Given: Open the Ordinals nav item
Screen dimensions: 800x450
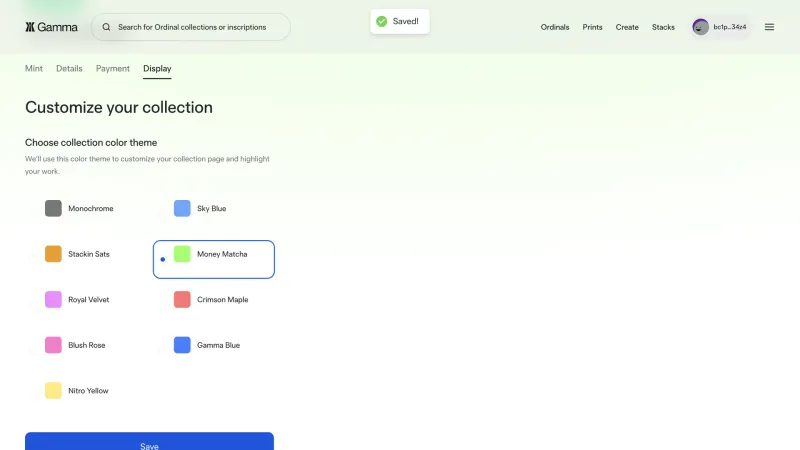Looking at the screenshot, I should click(555, 27).
